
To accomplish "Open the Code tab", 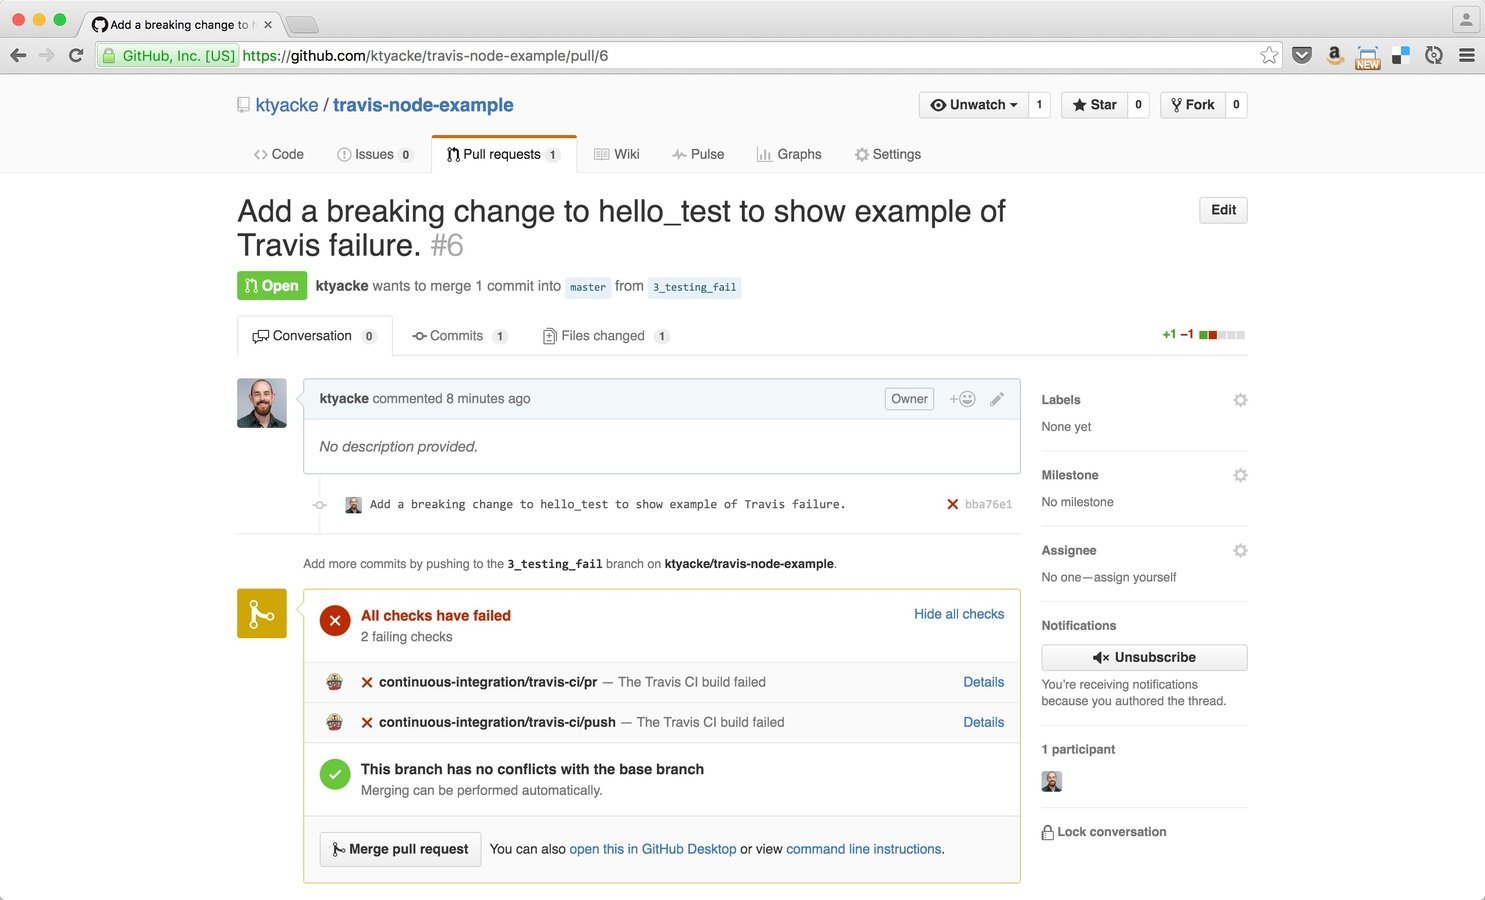I will (x=278, y=154).
